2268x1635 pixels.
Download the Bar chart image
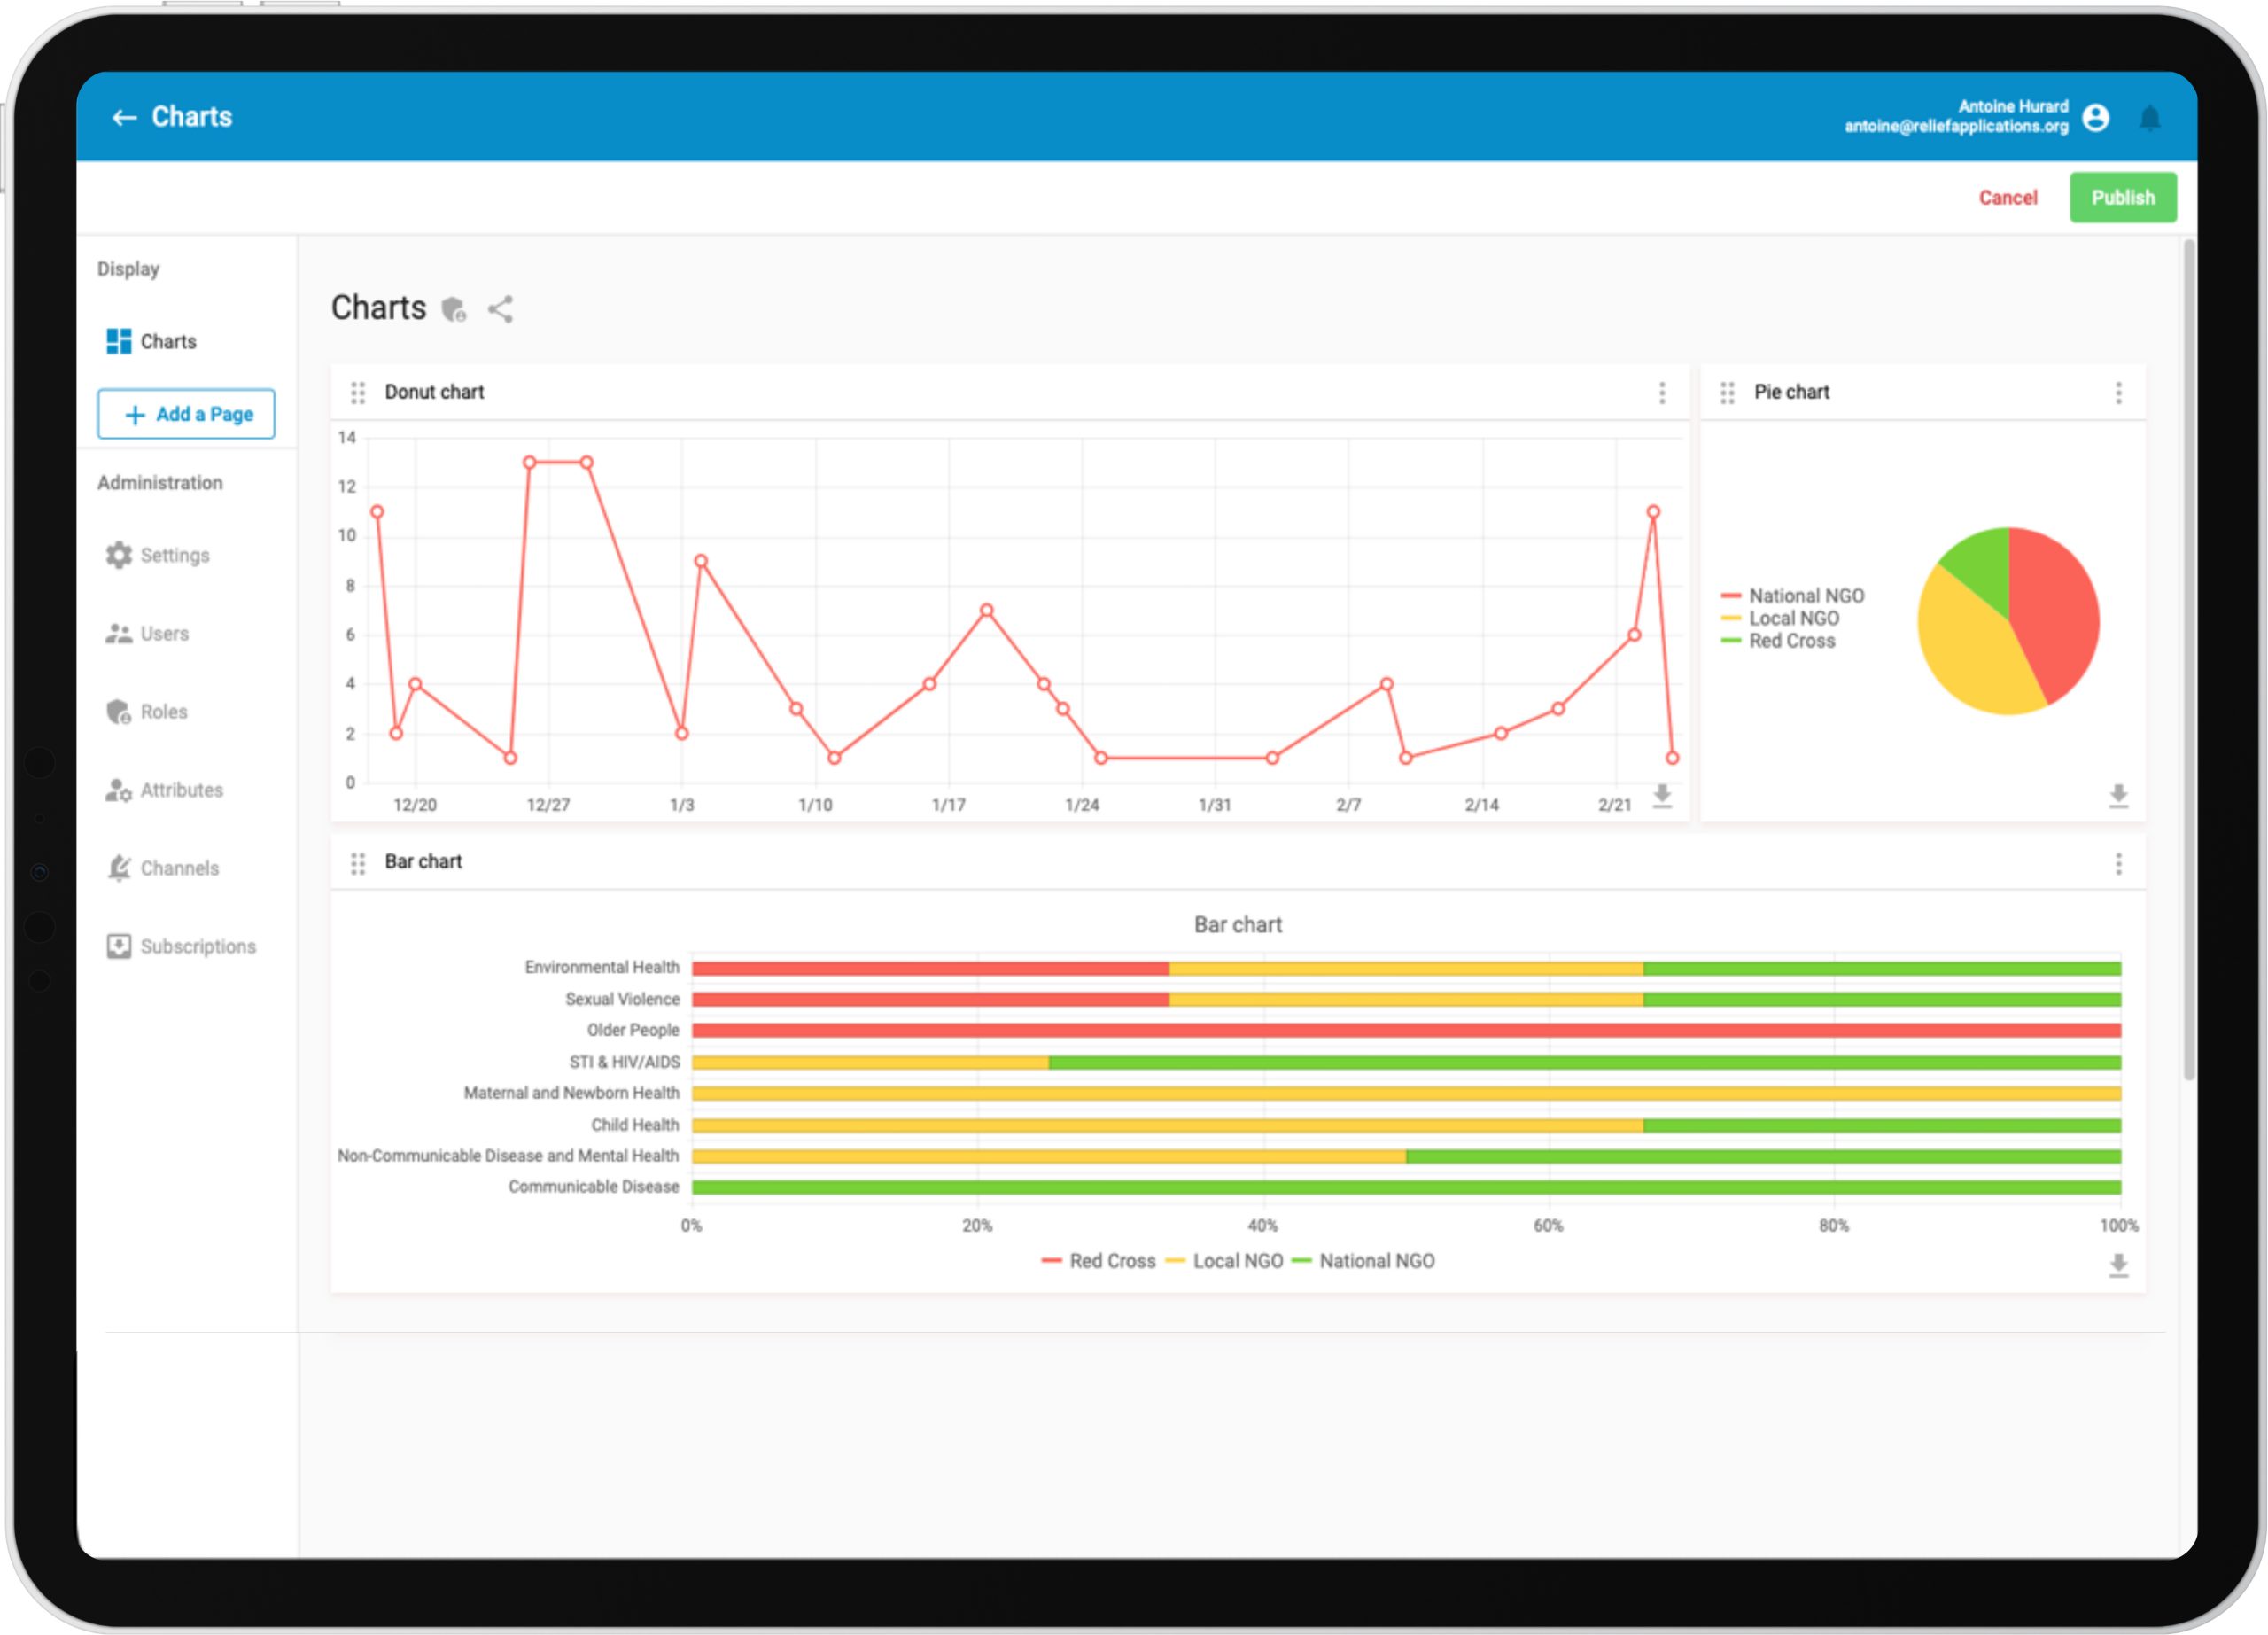2118,1266
